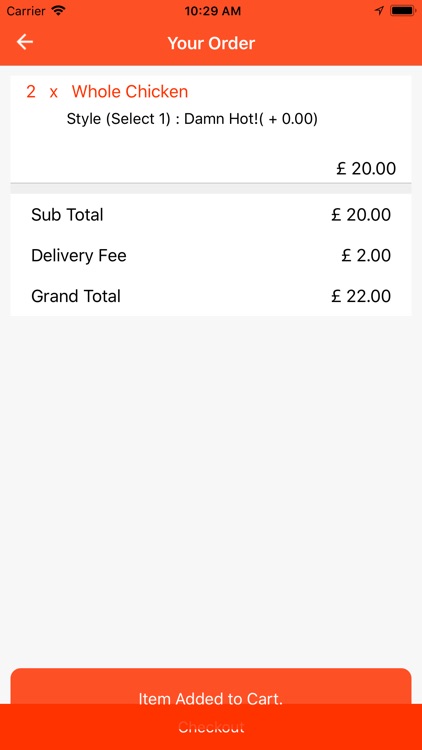Click the item price £ 20.00
Screen dimensions: 422x750
(366, 168)
